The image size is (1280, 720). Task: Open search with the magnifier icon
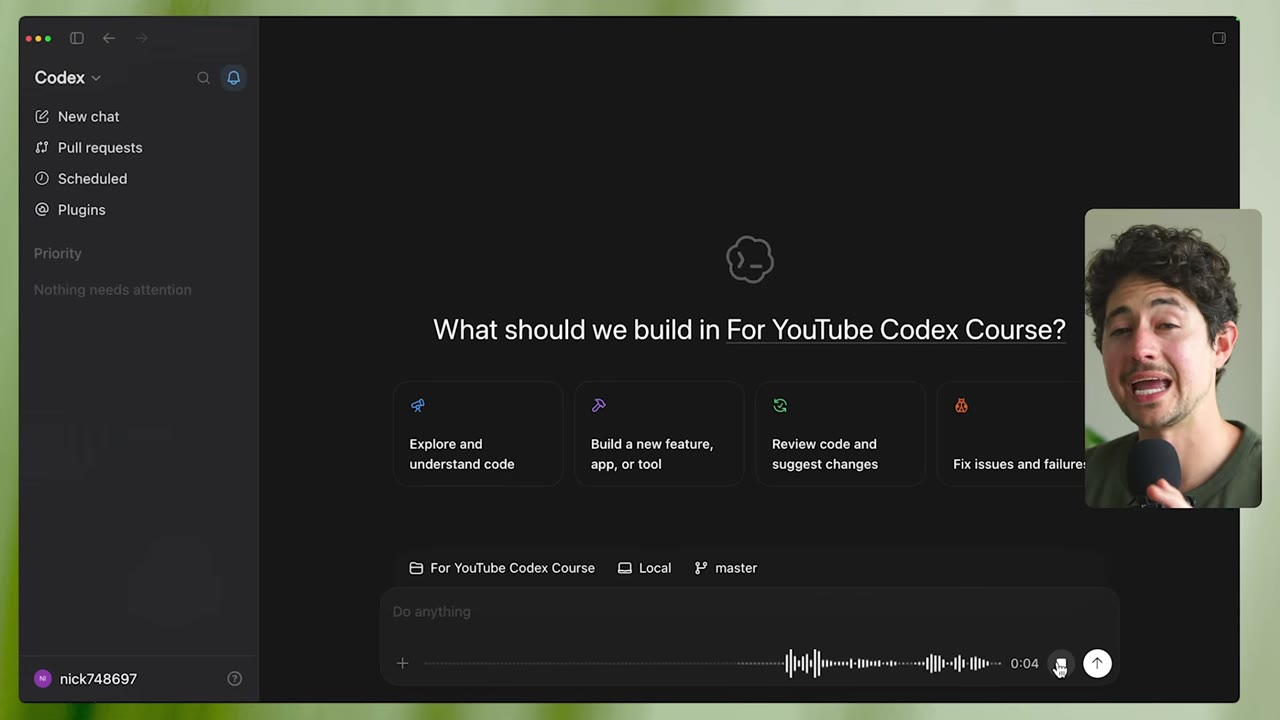pos(203,78)
